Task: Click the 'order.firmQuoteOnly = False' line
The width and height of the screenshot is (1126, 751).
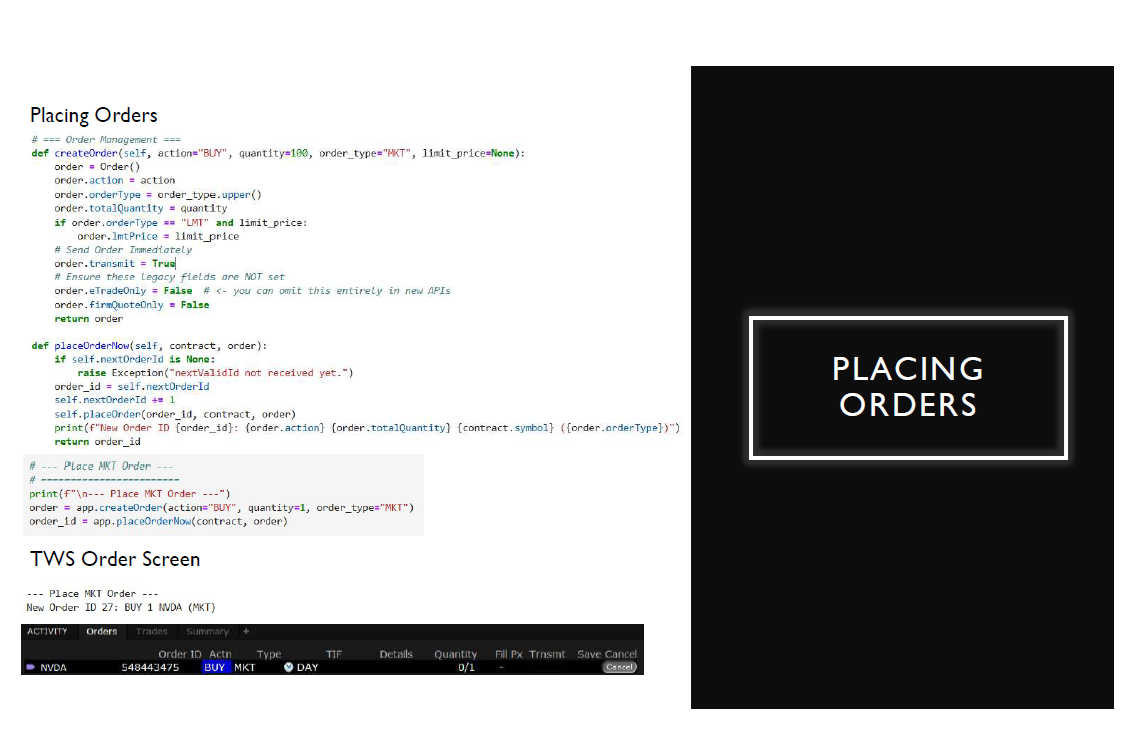Action: (131, 304)
